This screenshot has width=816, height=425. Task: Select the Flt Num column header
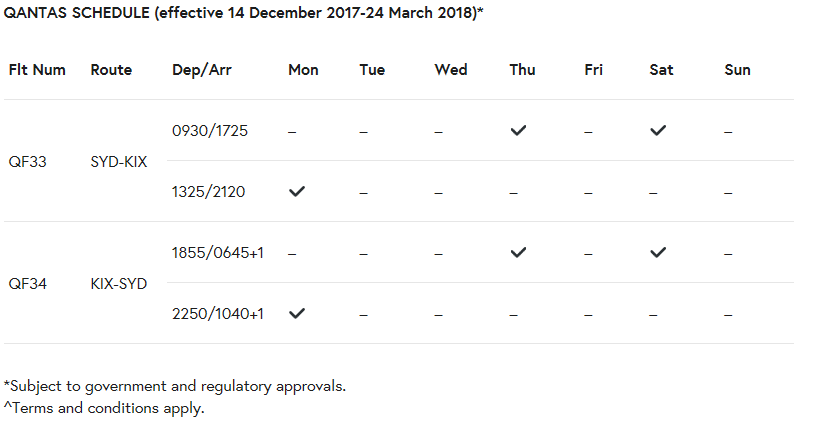click(37, 70)
